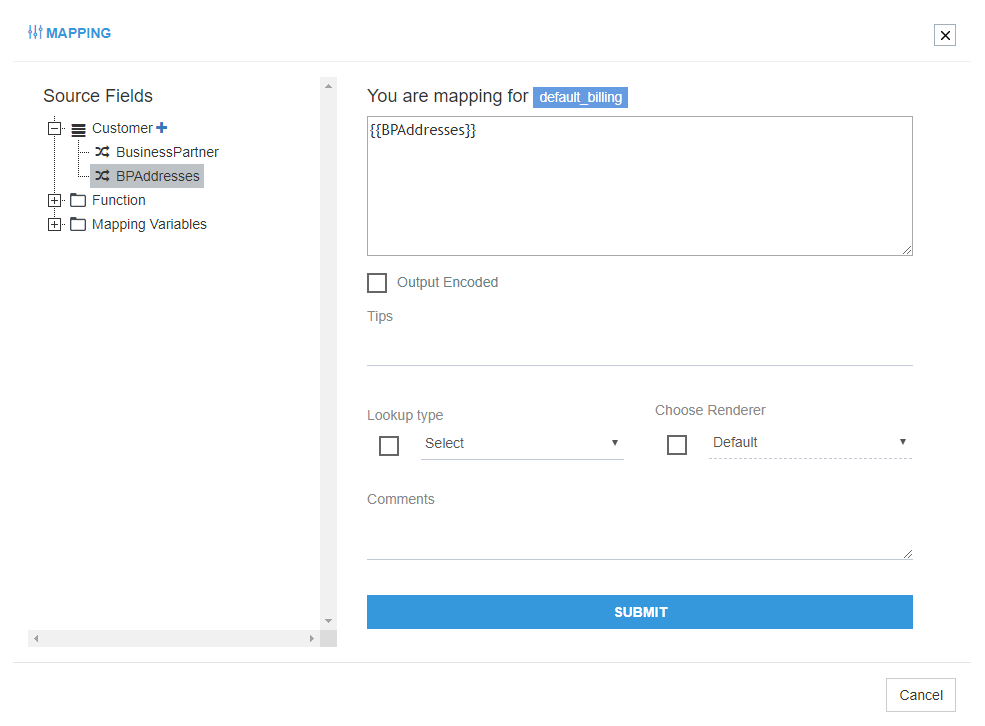Select the BusinessPartner source field
The image size is (985, 726).
point(167,152)
